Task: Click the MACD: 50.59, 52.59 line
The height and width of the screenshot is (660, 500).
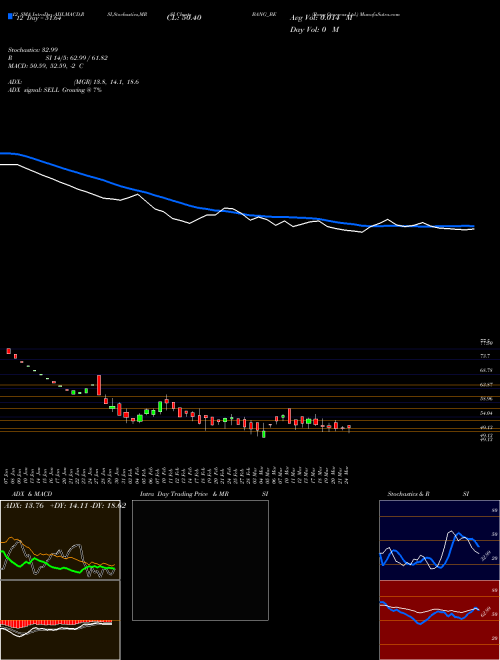Action: [x=45, y=66]
